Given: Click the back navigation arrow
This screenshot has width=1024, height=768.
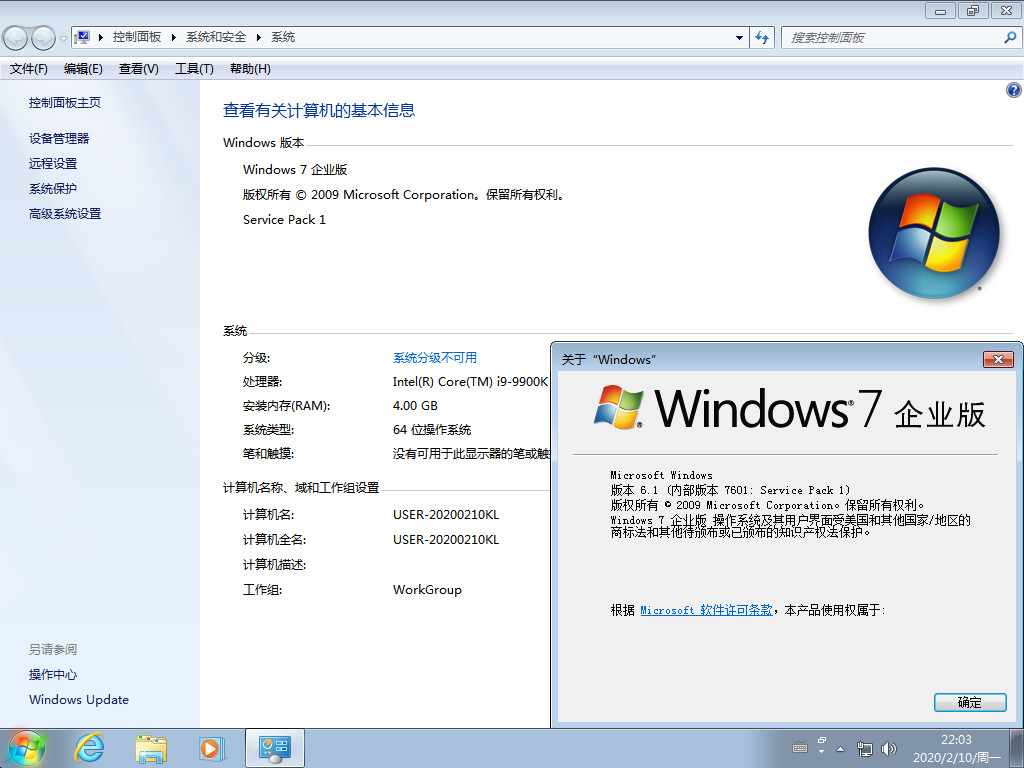Looking at the screenshot, I should click(15, 37).
